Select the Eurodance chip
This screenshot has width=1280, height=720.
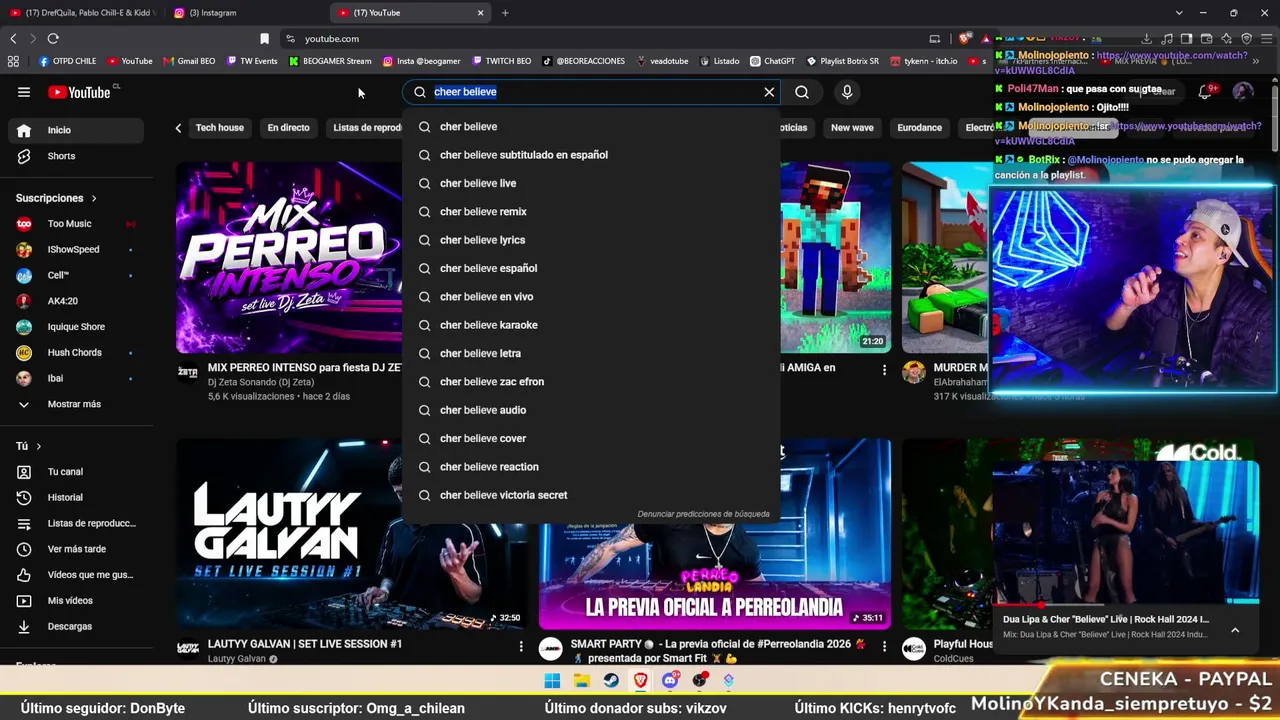click(919, 128)
